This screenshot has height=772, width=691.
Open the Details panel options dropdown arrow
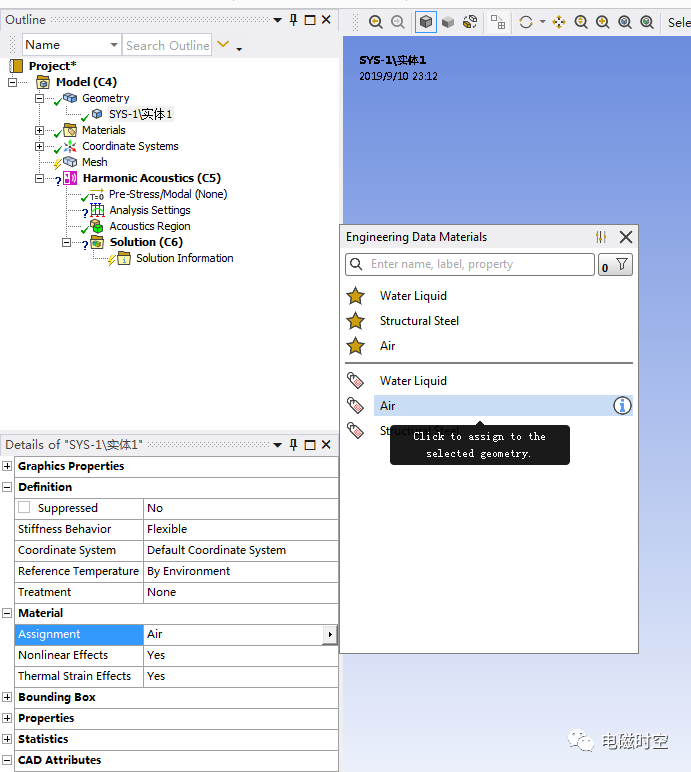(277, 445)
